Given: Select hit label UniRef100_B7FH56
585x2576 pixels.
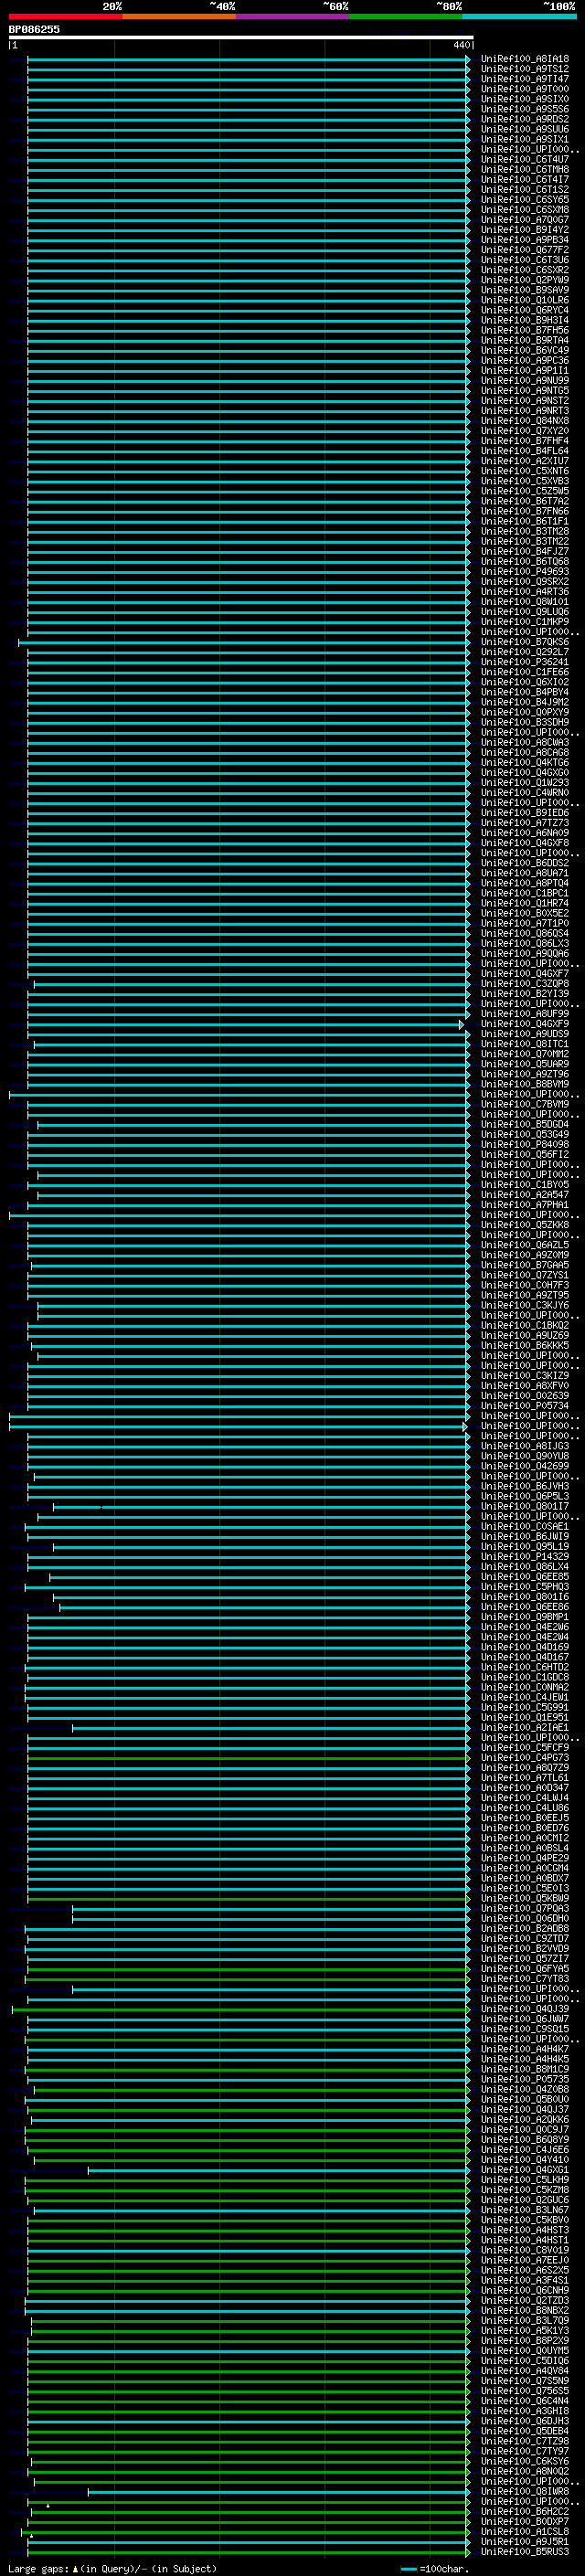Looking at the screenshot, I should tap(524, 330).
